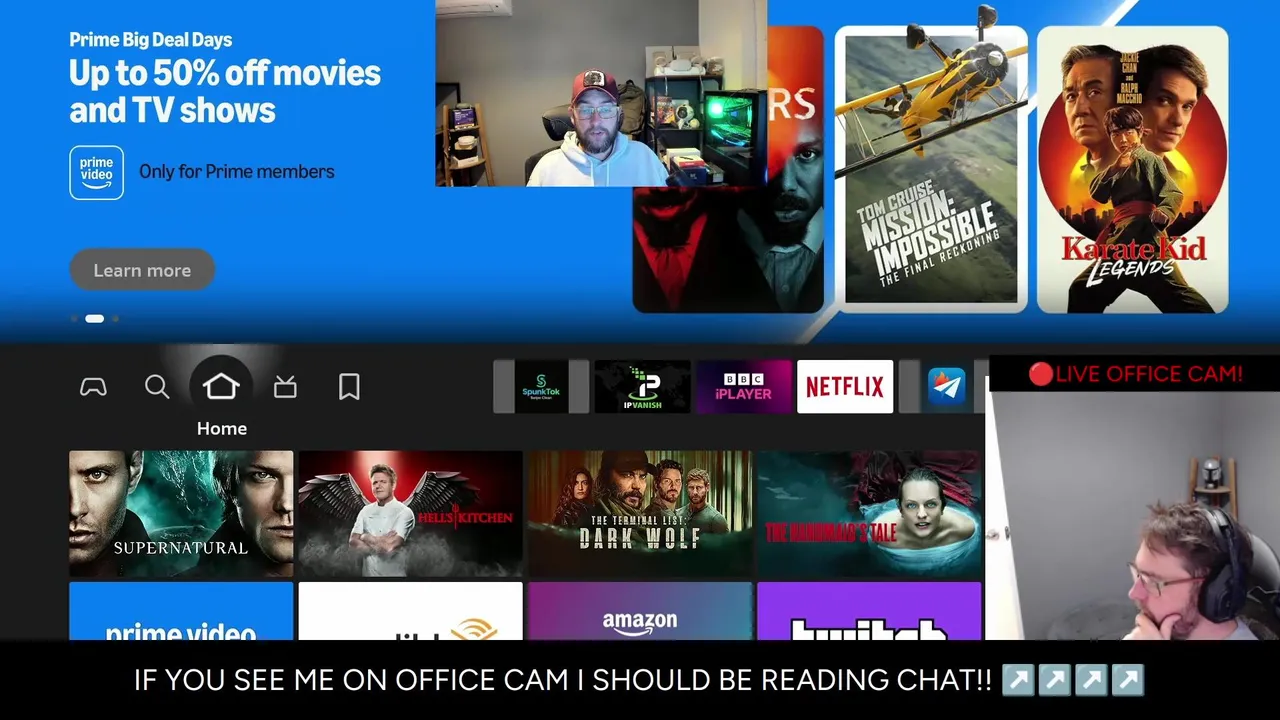
Task: Click the Home label under navigation
Action: pyautogui.click(x=222, y=428)
